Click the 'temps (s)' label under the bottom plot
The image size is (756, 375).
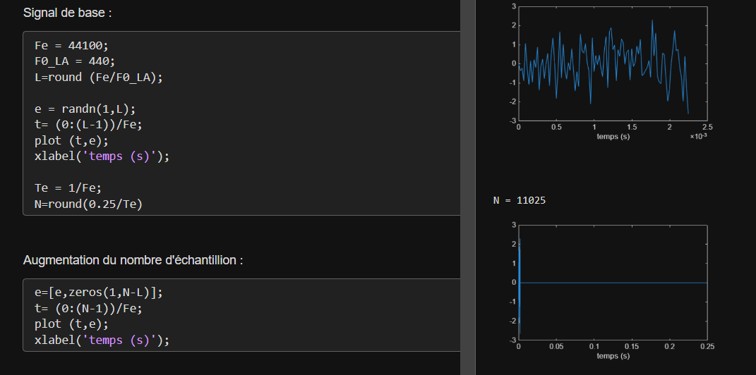[613, 356]
